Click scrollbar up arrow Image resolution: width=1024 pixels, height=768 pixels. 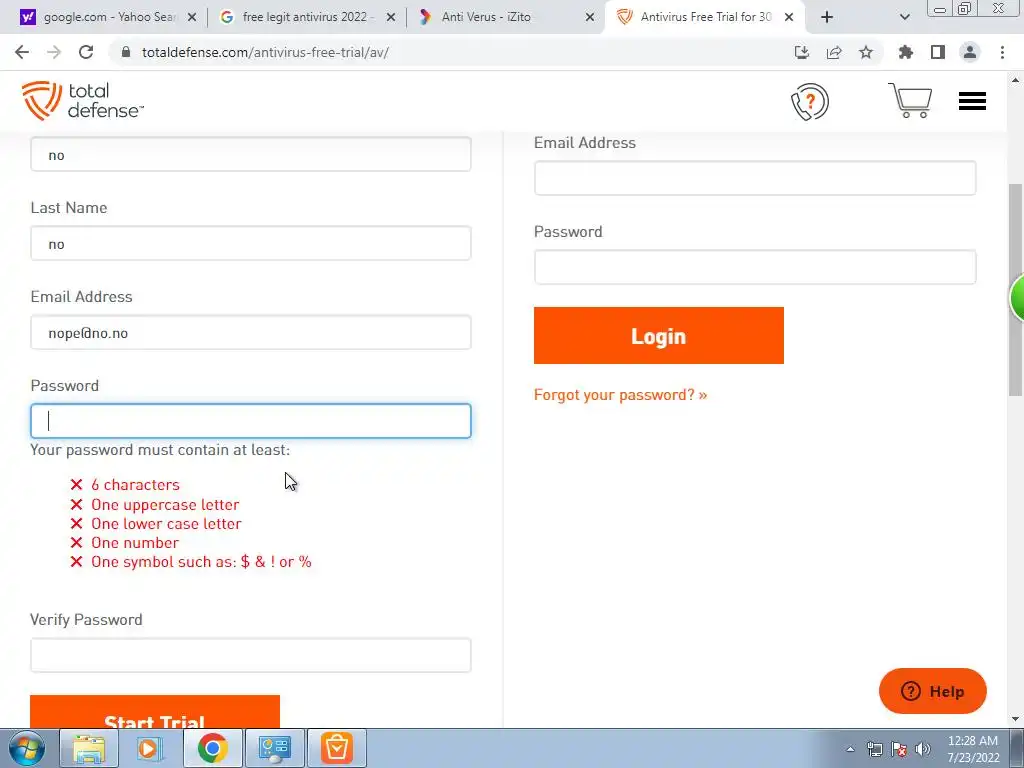(1015, 80)
